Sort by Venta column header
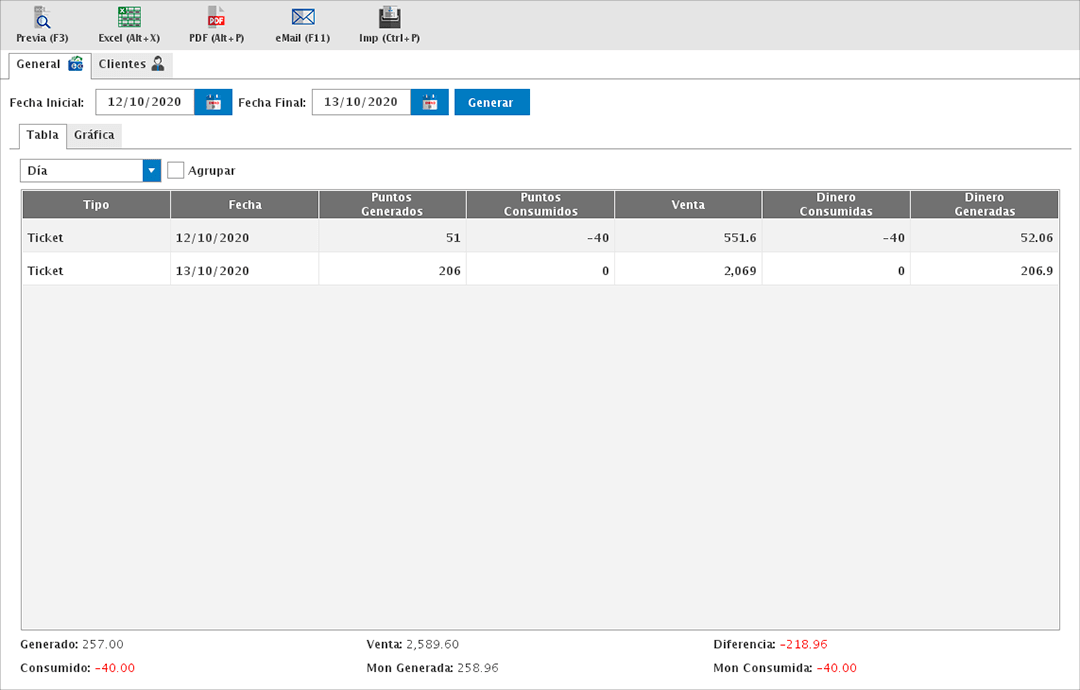This screenshot has height=690, width=1080. tap(688, 205)
